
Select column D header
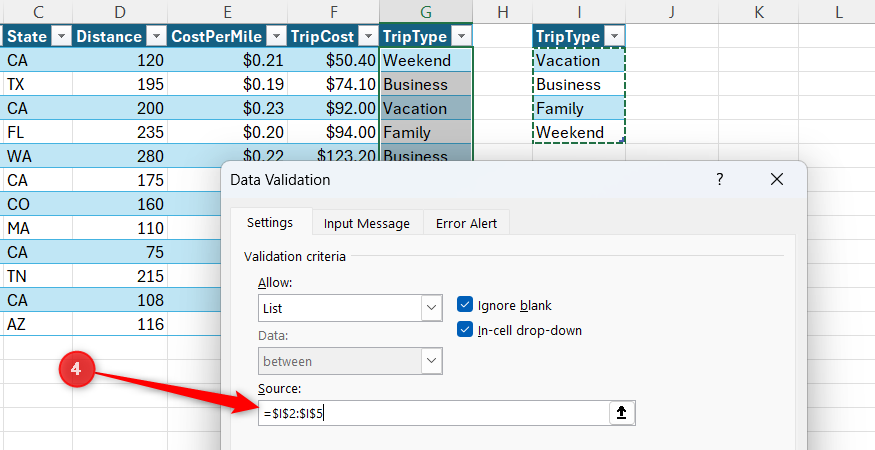click(120, 12)
